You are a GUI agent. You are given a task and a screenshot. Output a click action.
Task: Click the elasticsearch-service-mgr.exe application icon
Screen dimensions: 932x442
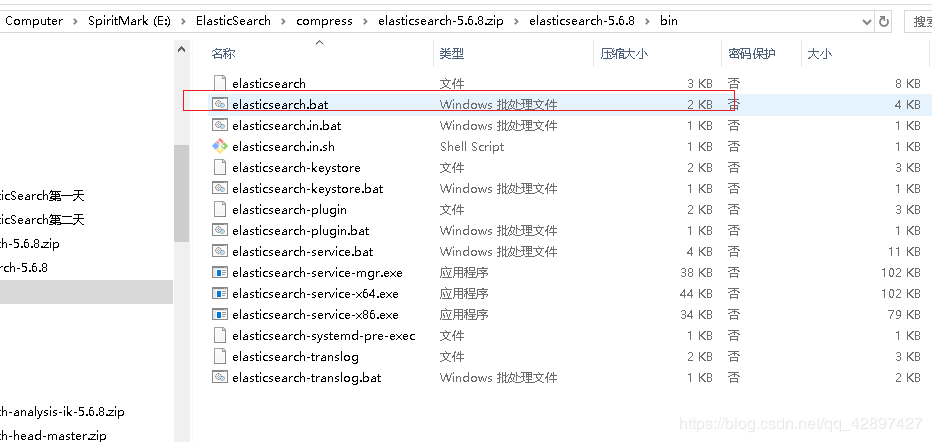click(220, 273)
